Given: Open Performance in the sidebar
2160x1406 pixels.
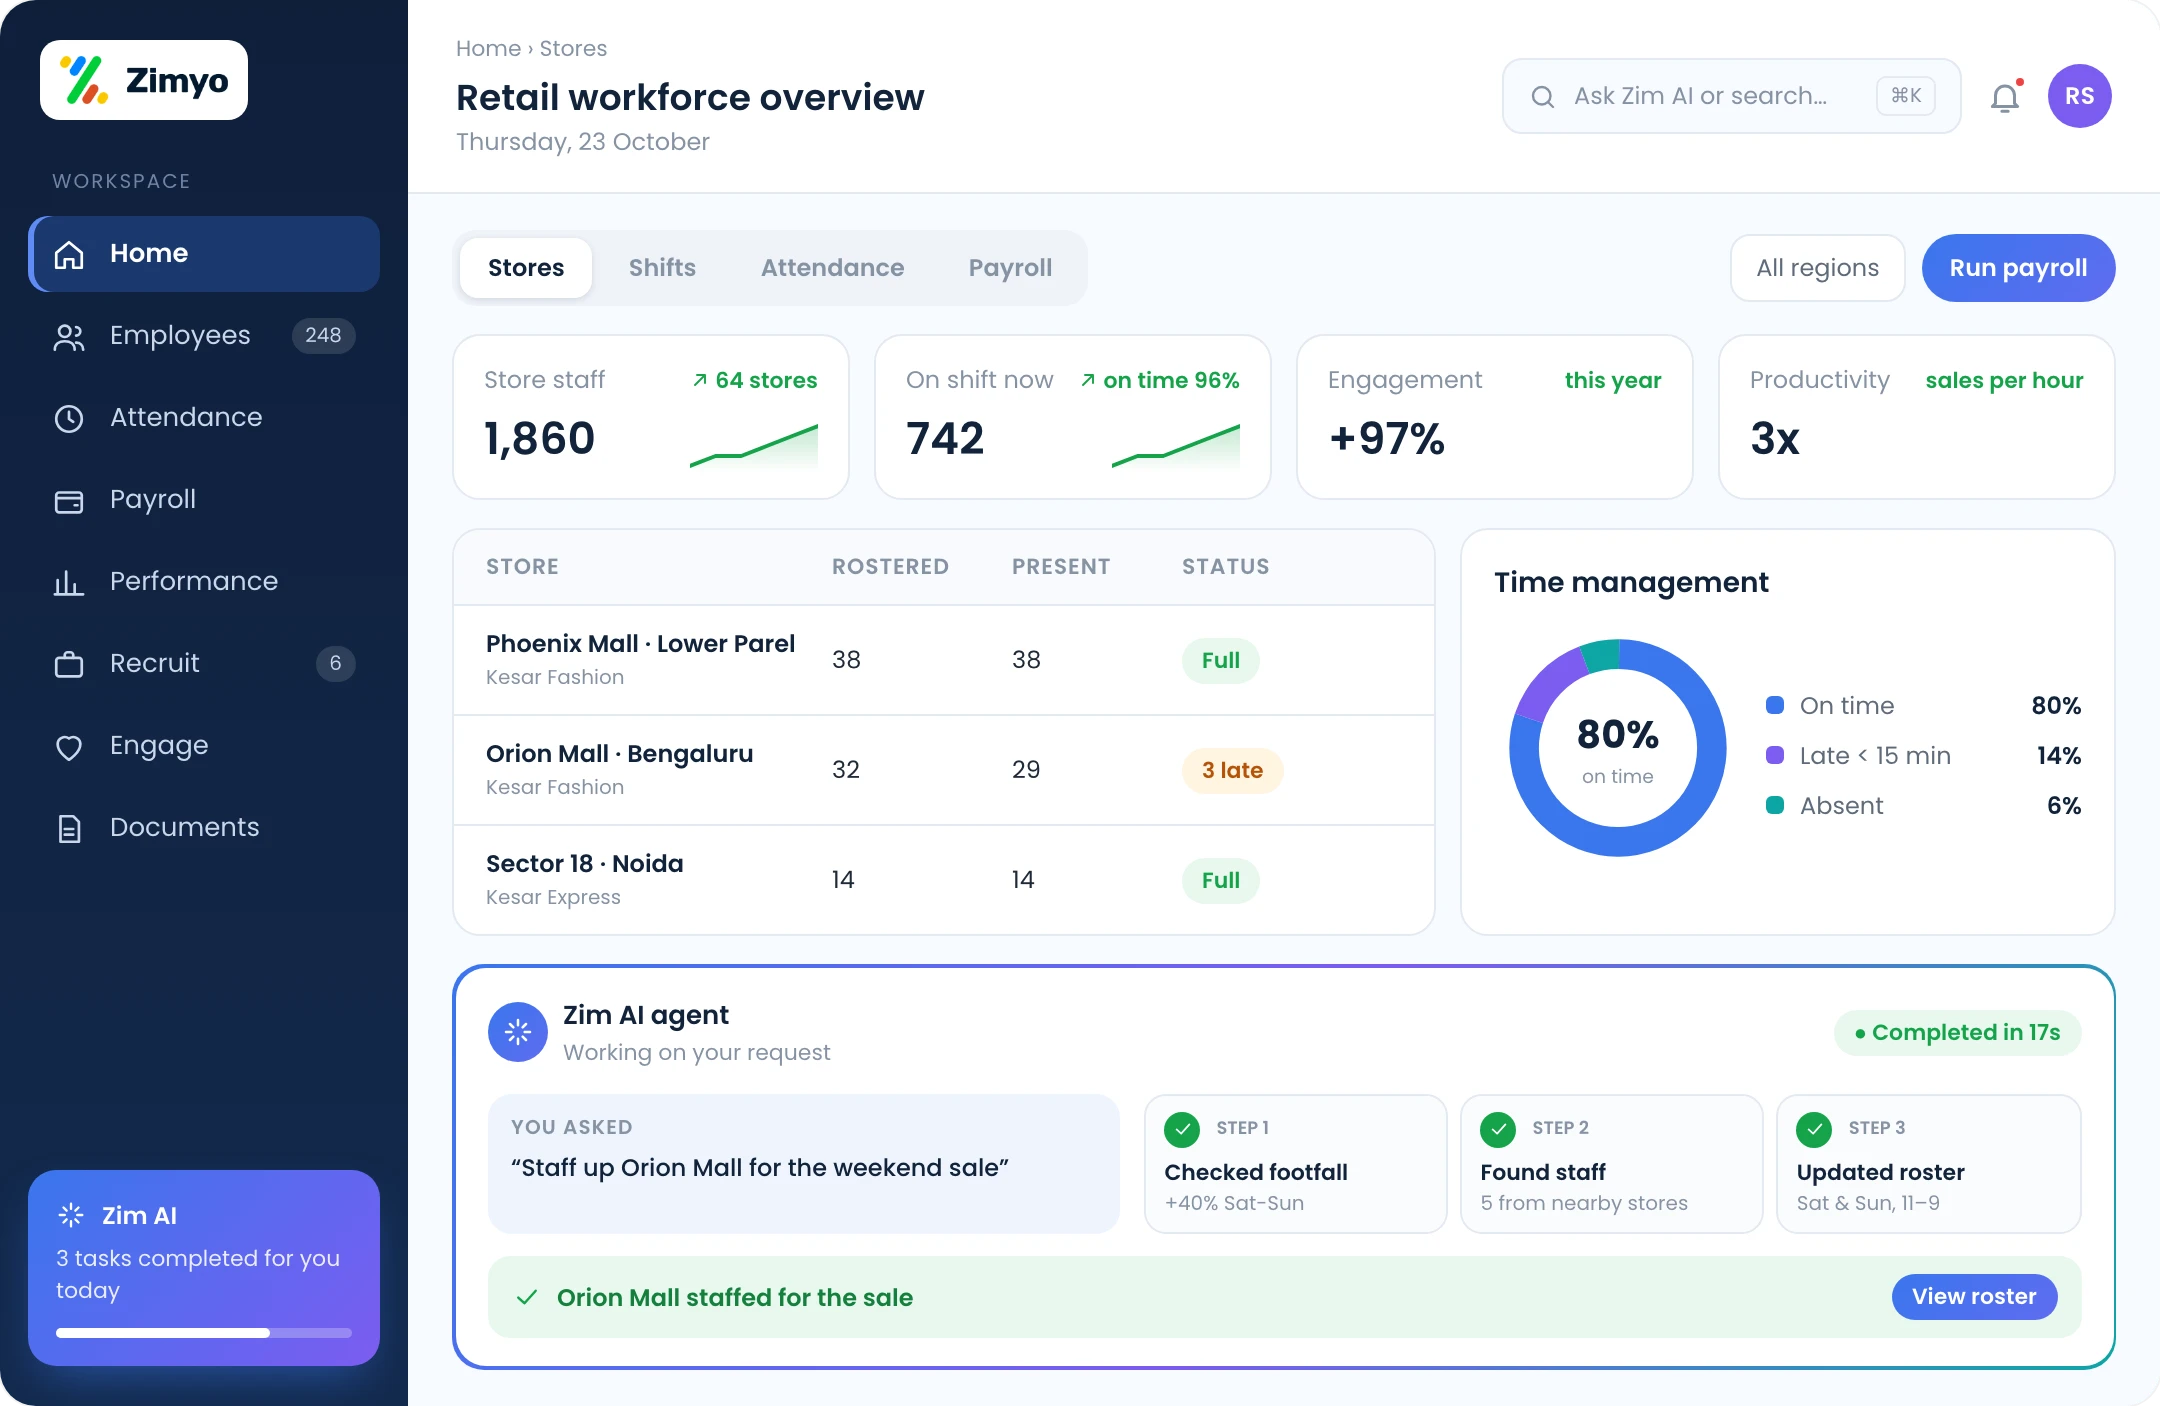Looking at the screenshot, I should 204,582.
